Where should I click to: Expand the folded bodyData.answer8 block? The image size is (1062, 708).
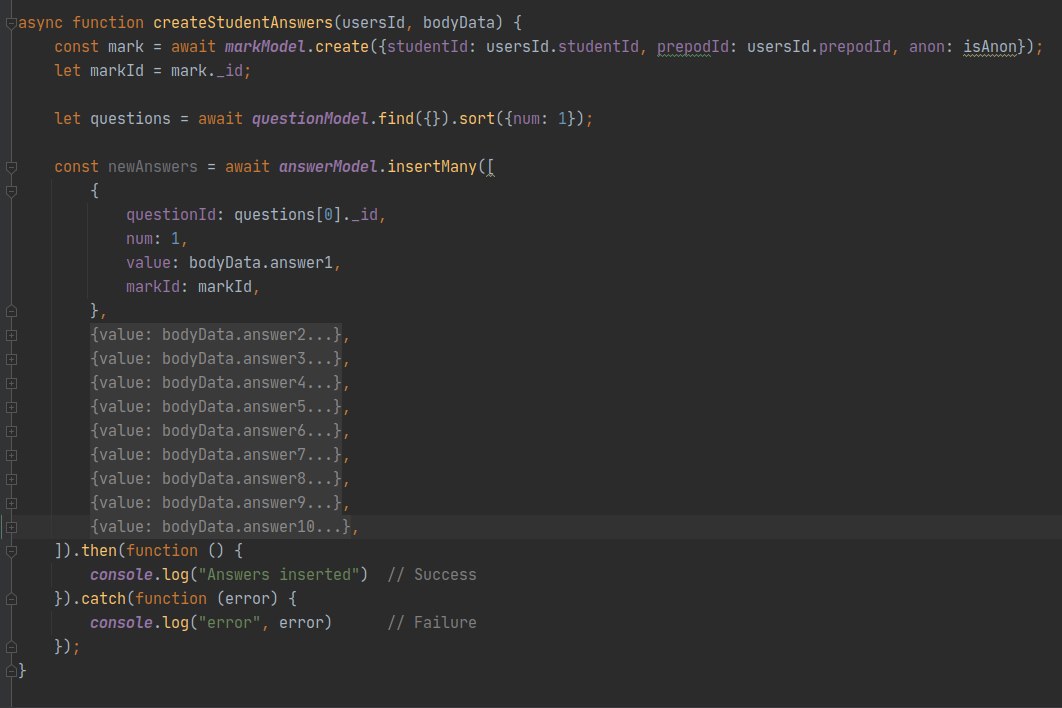click(12, 480)
